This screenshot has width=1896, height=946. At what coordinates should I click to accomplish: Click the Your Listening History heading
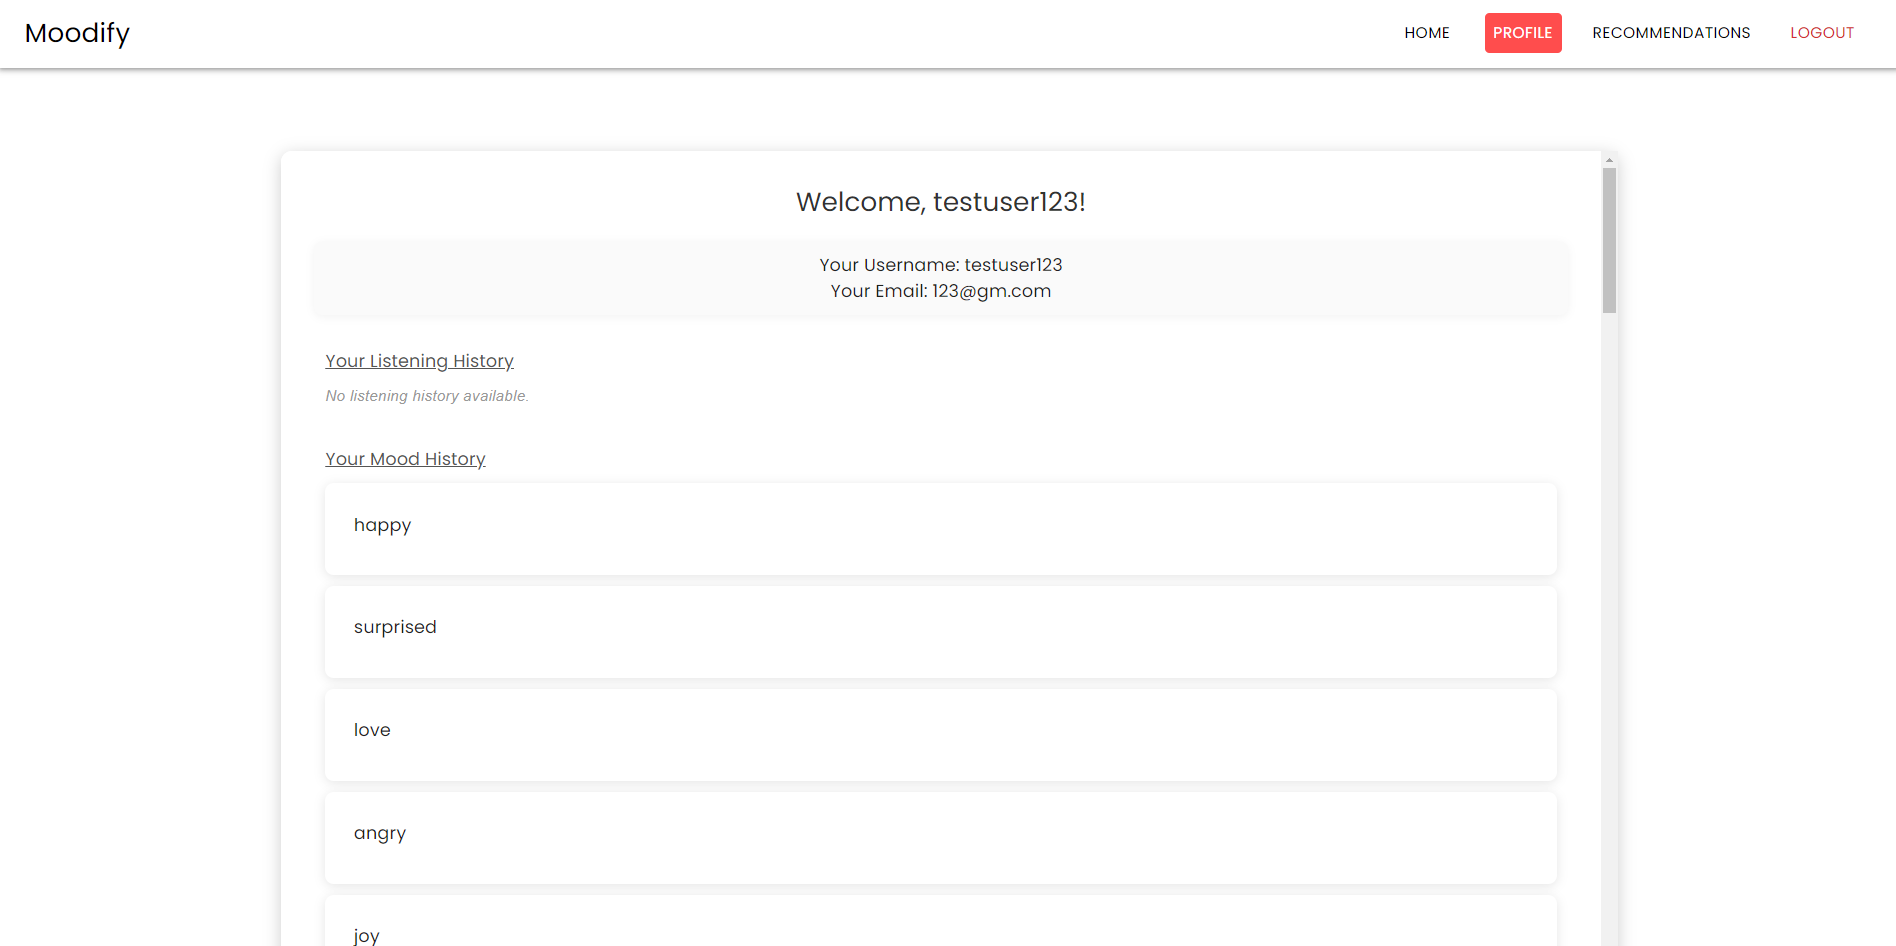point(419,361)
